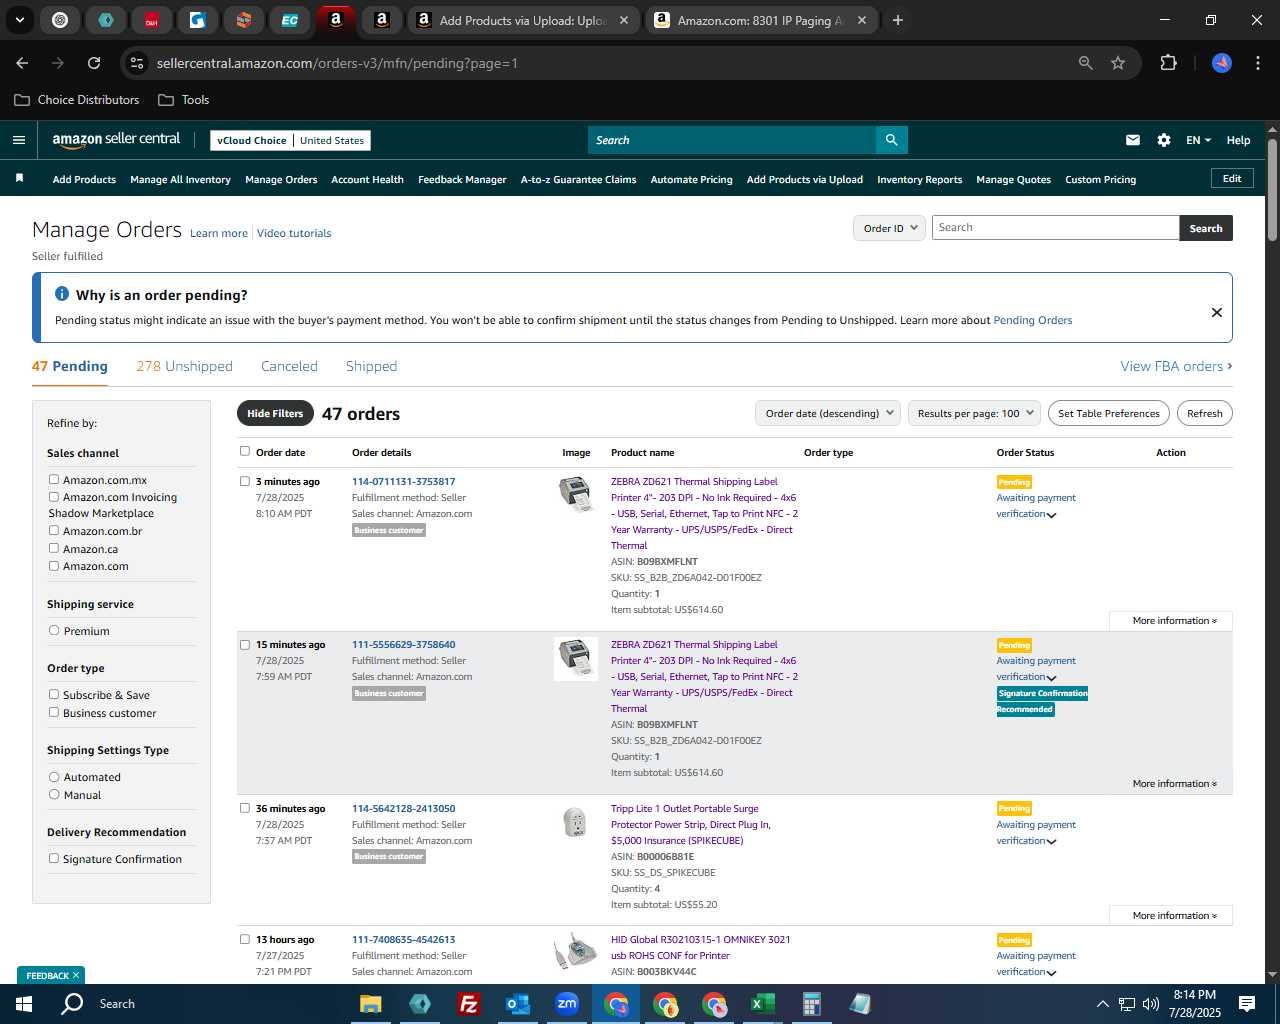This screenshot has width=1280, height=1024.
Task: Switch to the 278 Unshipped tab
Action: pos(184,366)
